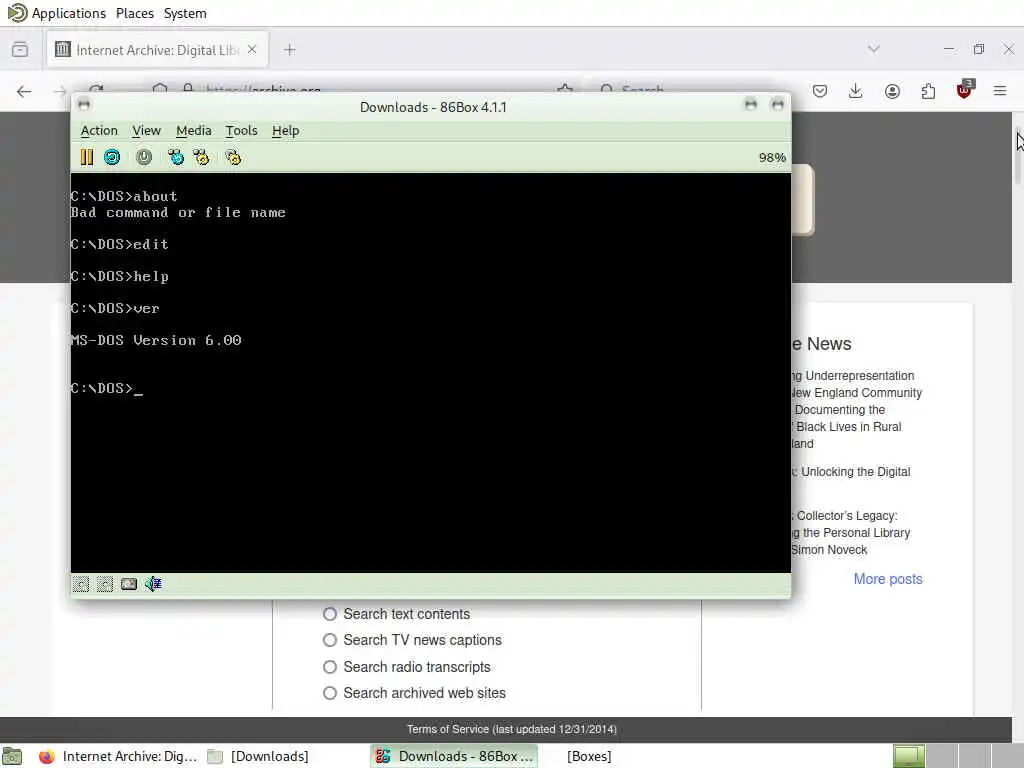1024x768 pixels.
Task: Select Search TV news captions option
Action: pos(330,641)
